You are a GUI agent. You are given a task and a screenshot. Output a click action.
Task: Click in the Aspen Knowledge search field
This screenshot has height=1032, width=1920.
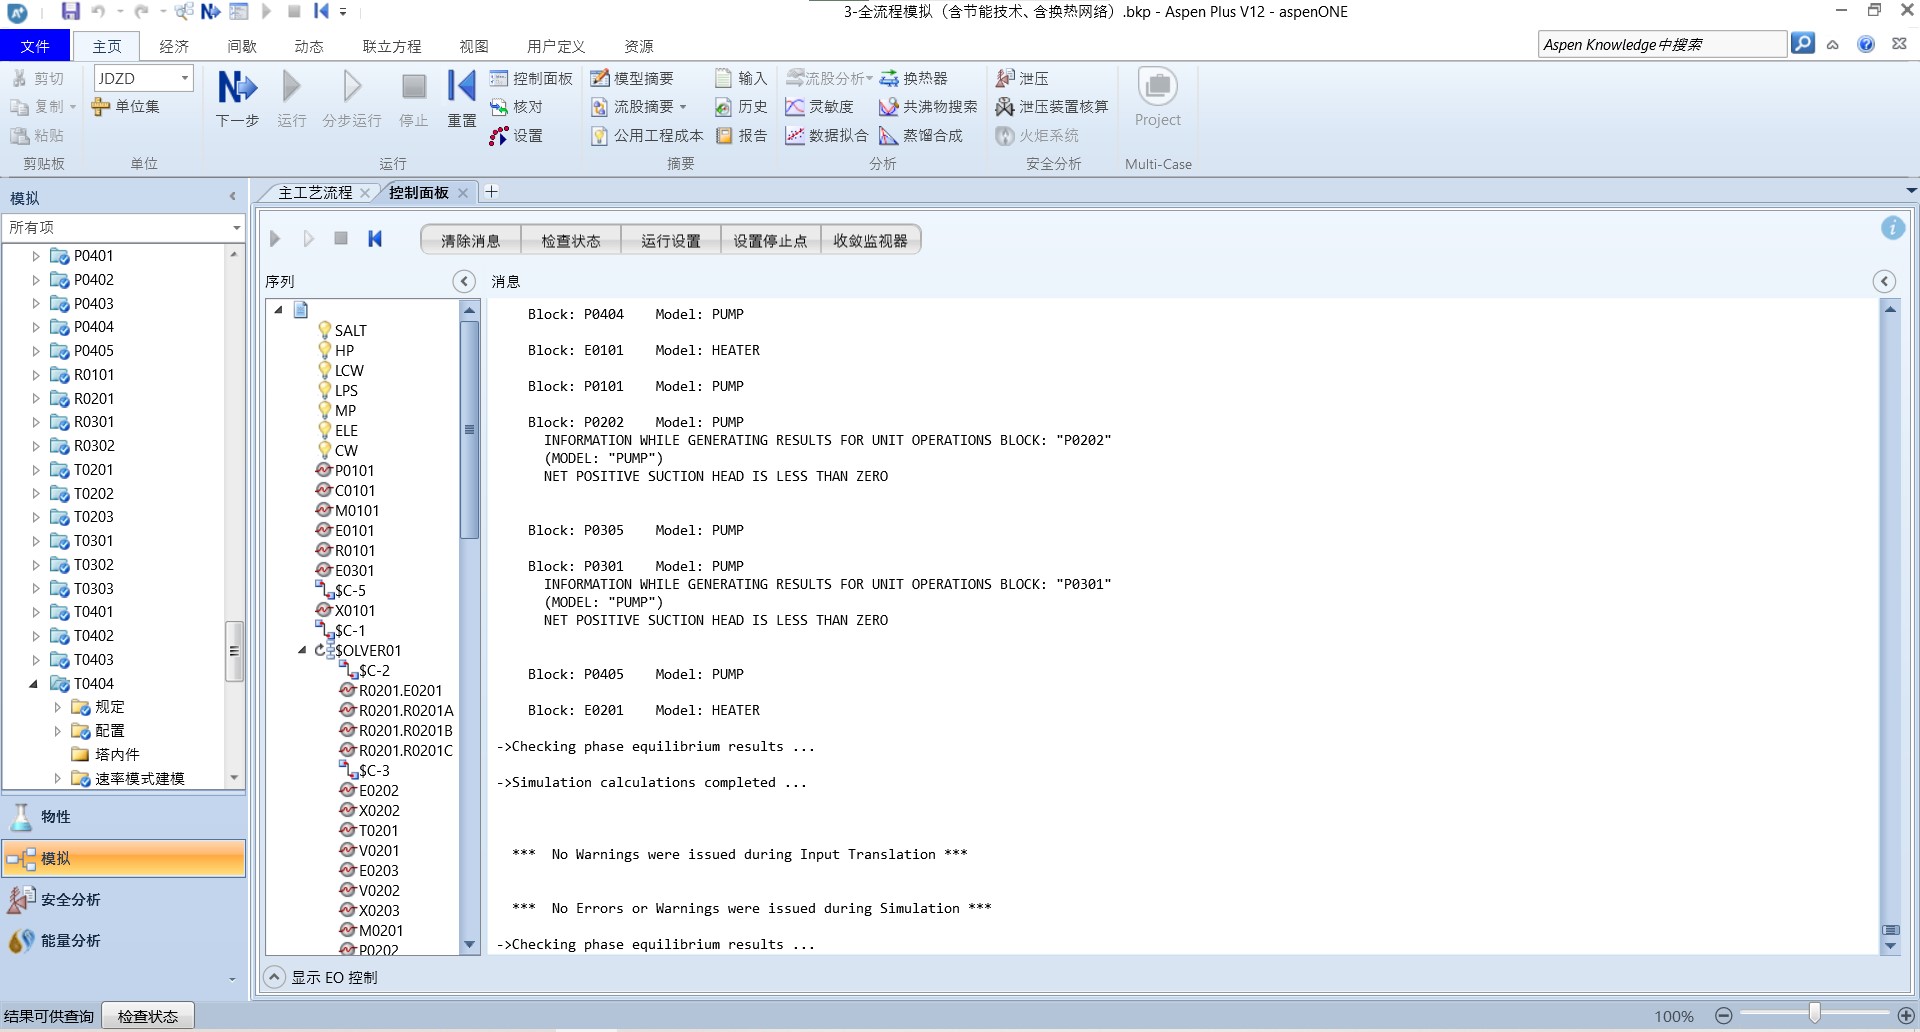click(x=1662, y=44)
